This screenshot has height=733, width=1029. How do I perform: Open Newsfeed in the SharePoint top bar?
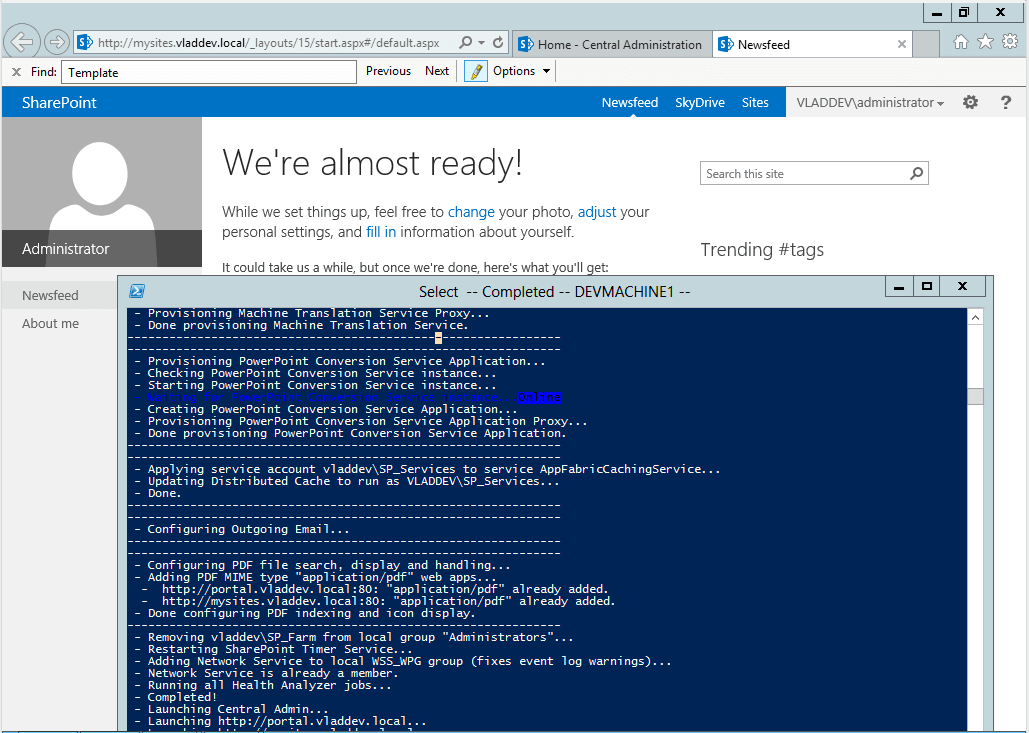630,102
